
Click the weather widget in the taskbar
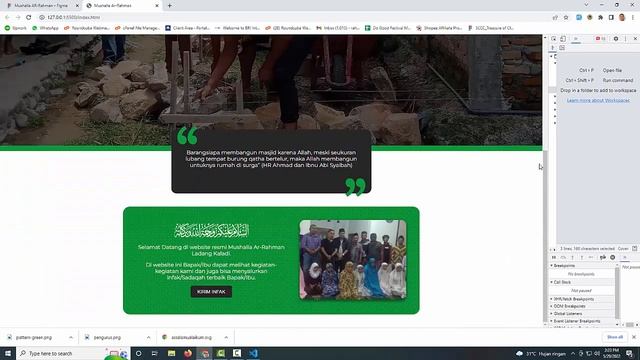click(541, 353)
